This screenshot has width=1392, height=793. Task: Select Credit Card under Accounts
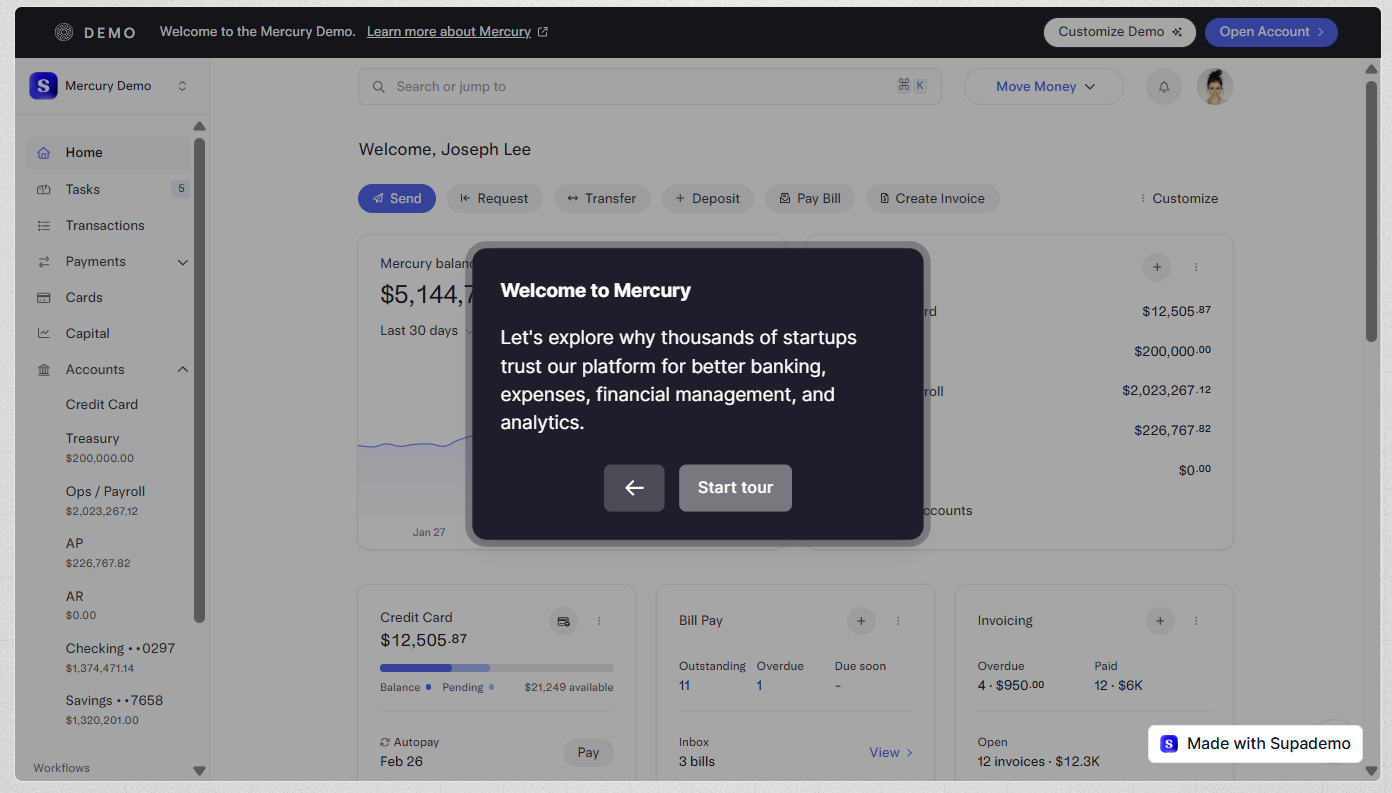(102, 404)
